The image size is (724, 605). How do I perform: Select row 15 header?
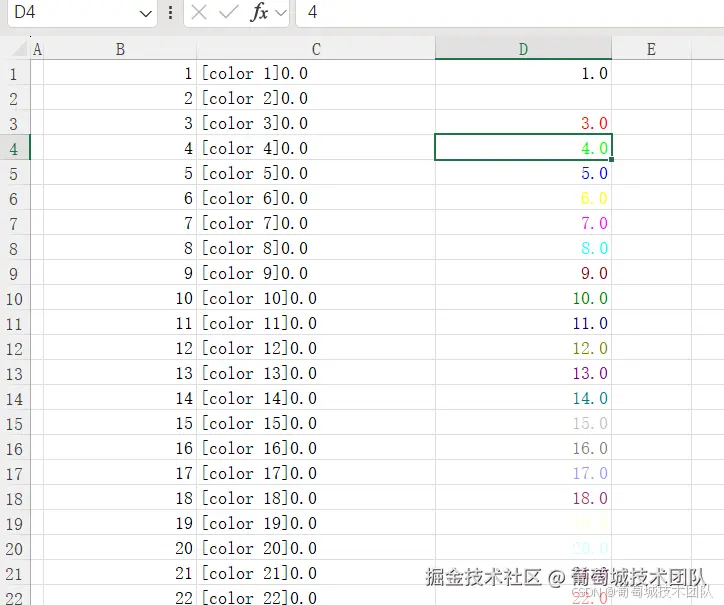pos(15,423)
